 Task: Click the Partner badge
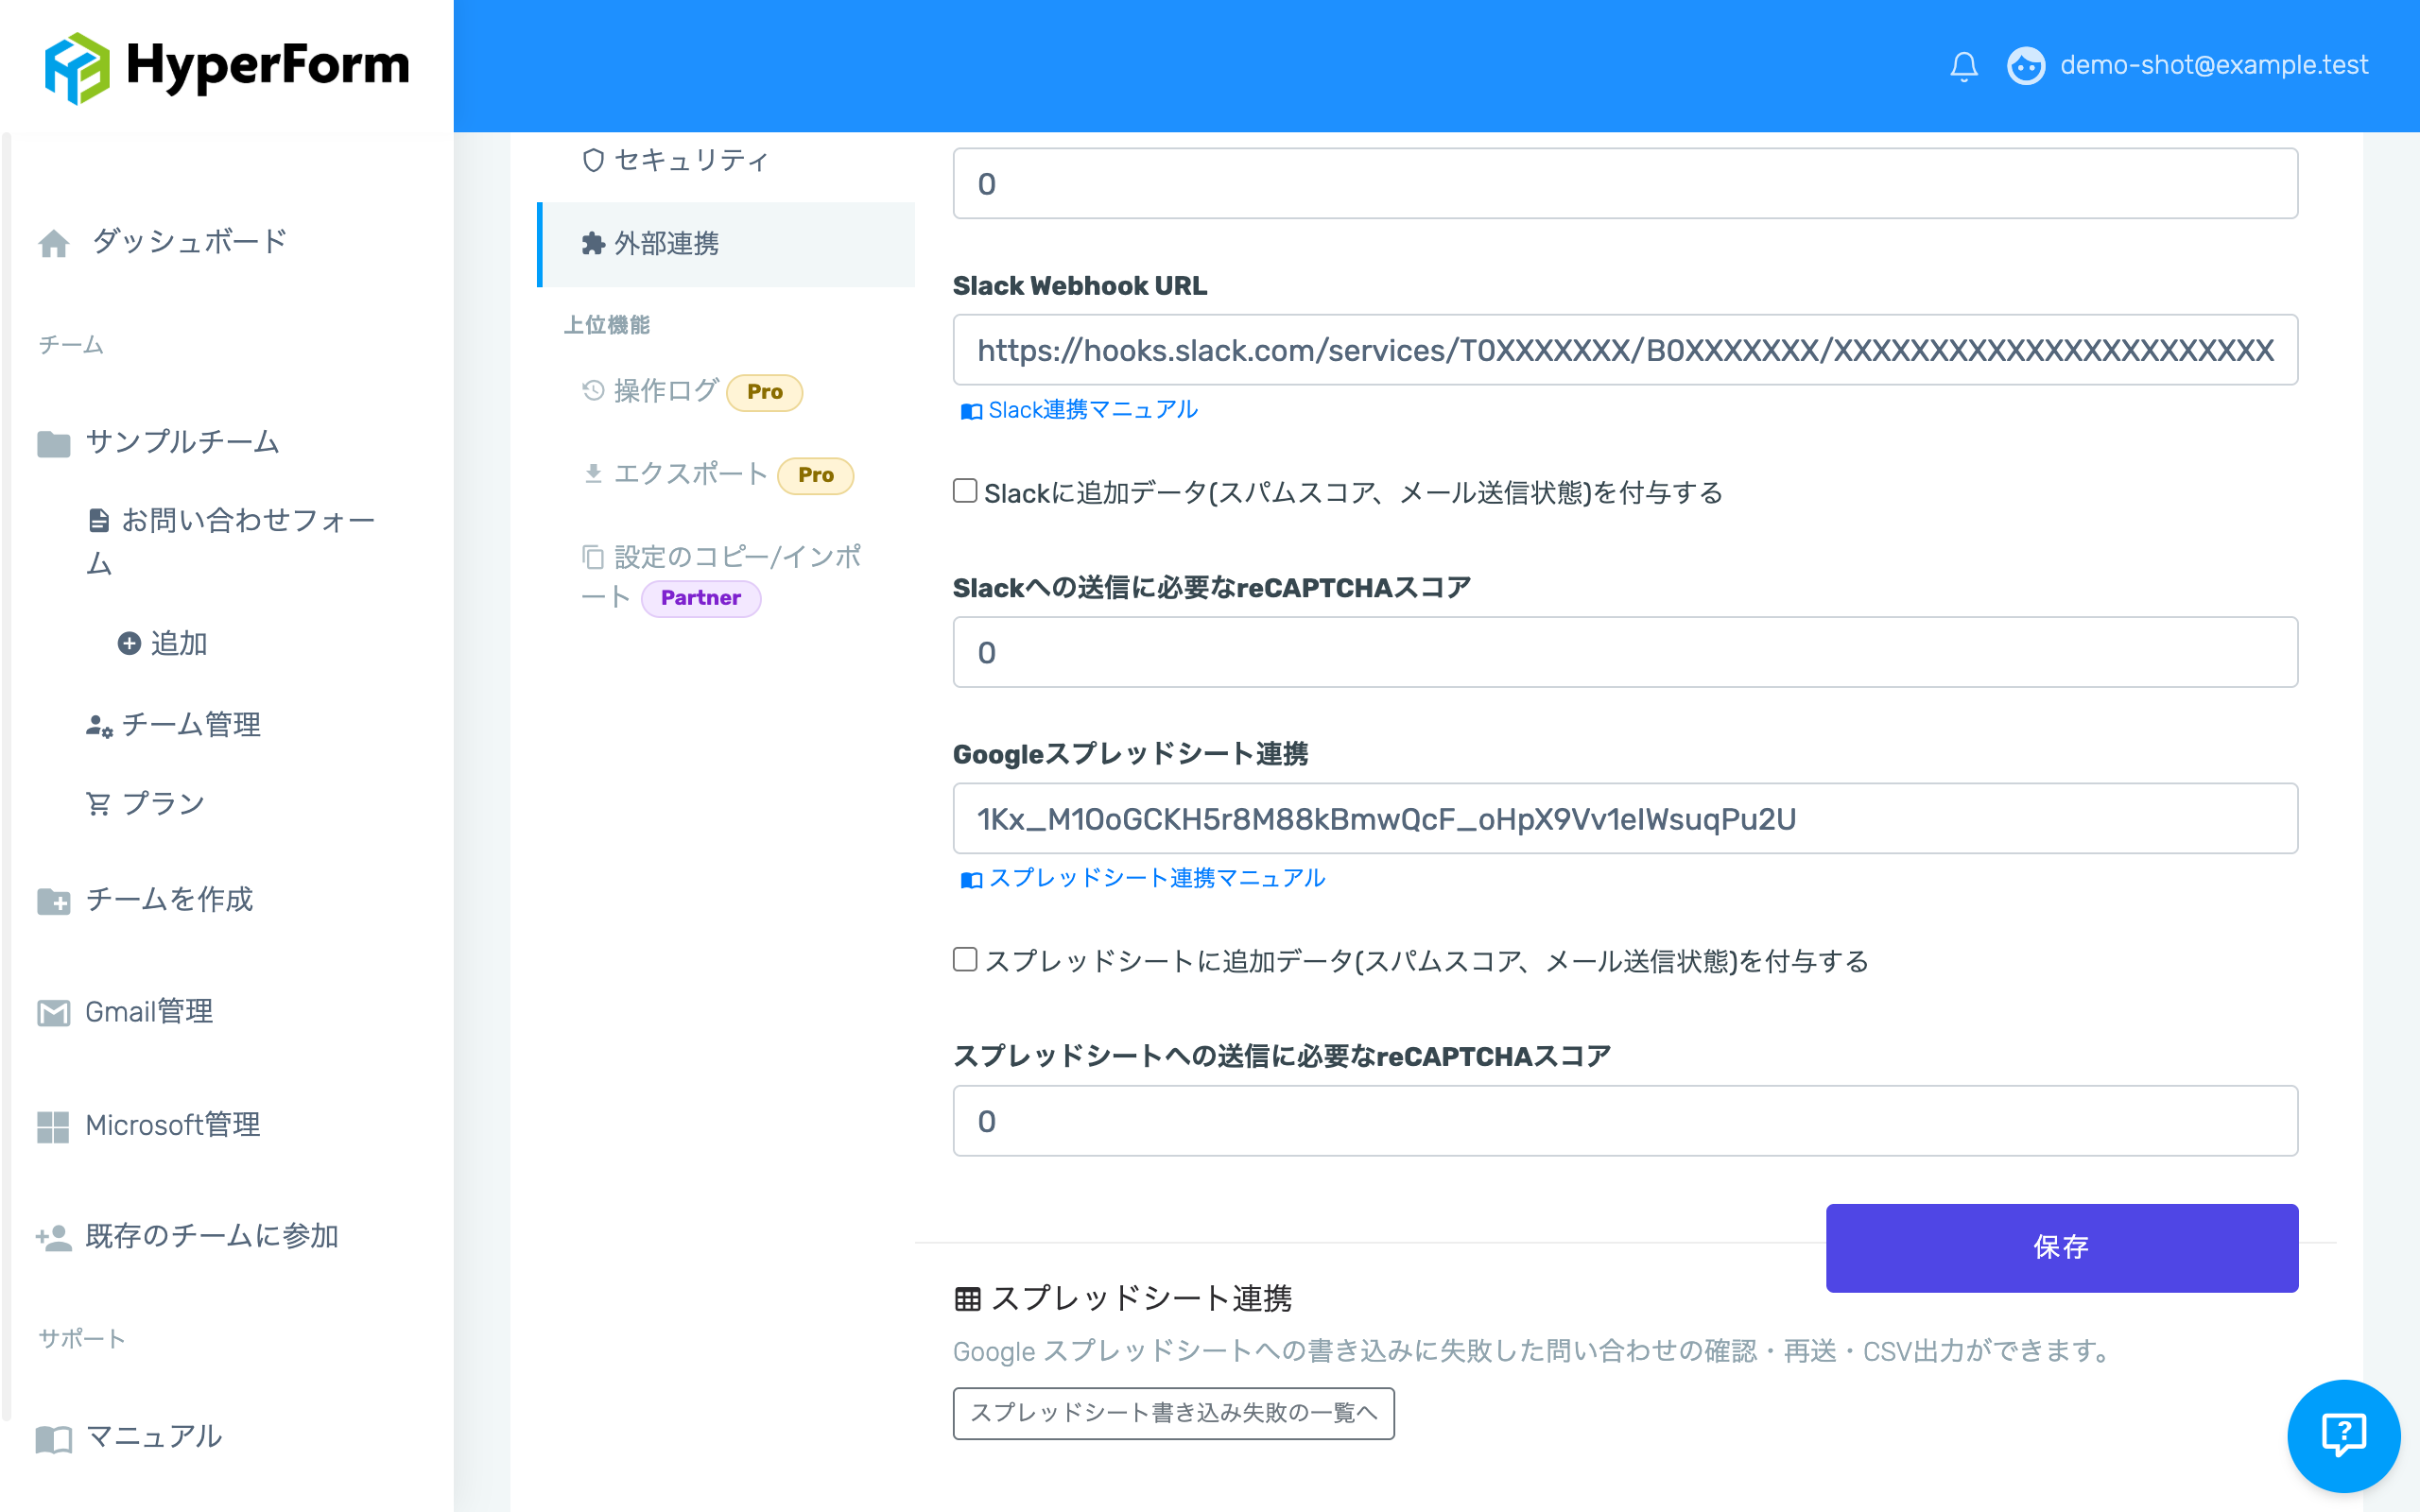point(701,598)
